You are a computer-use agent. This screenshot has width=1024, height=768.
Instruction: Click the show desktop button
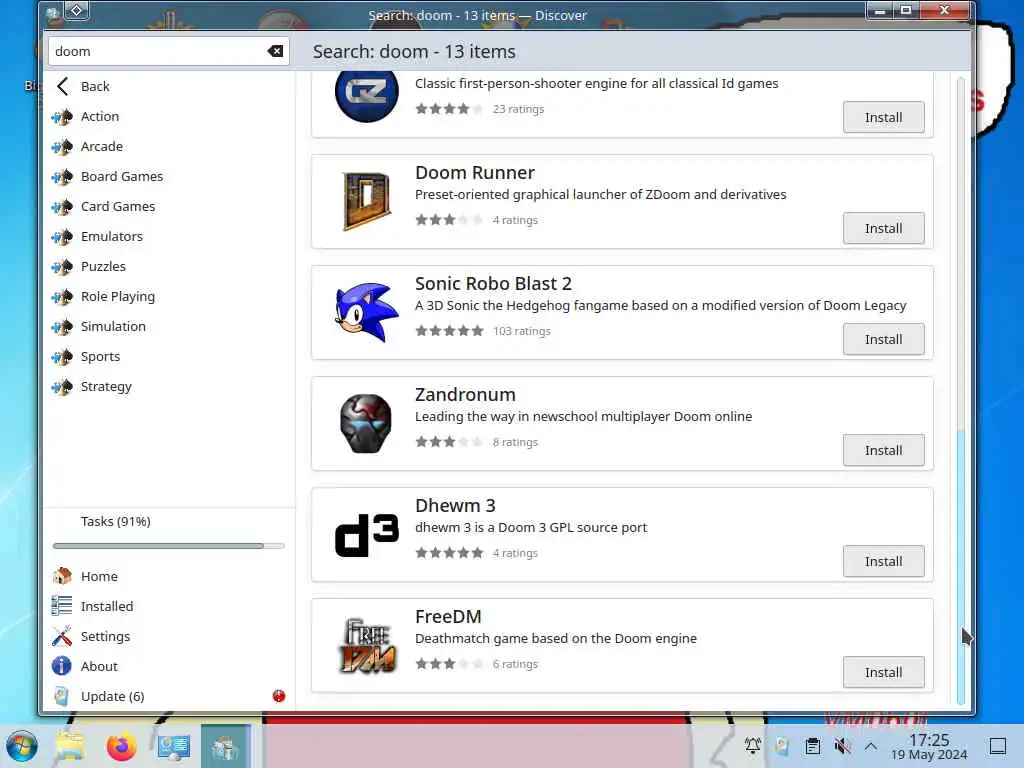pyautogui.click(x=998, y=746)
